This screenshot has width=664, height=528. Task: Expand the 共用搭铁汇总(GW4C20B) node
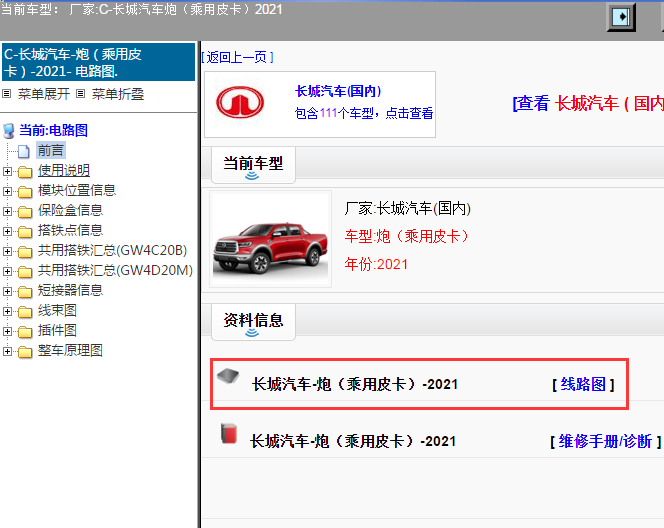tap(7, 251)
